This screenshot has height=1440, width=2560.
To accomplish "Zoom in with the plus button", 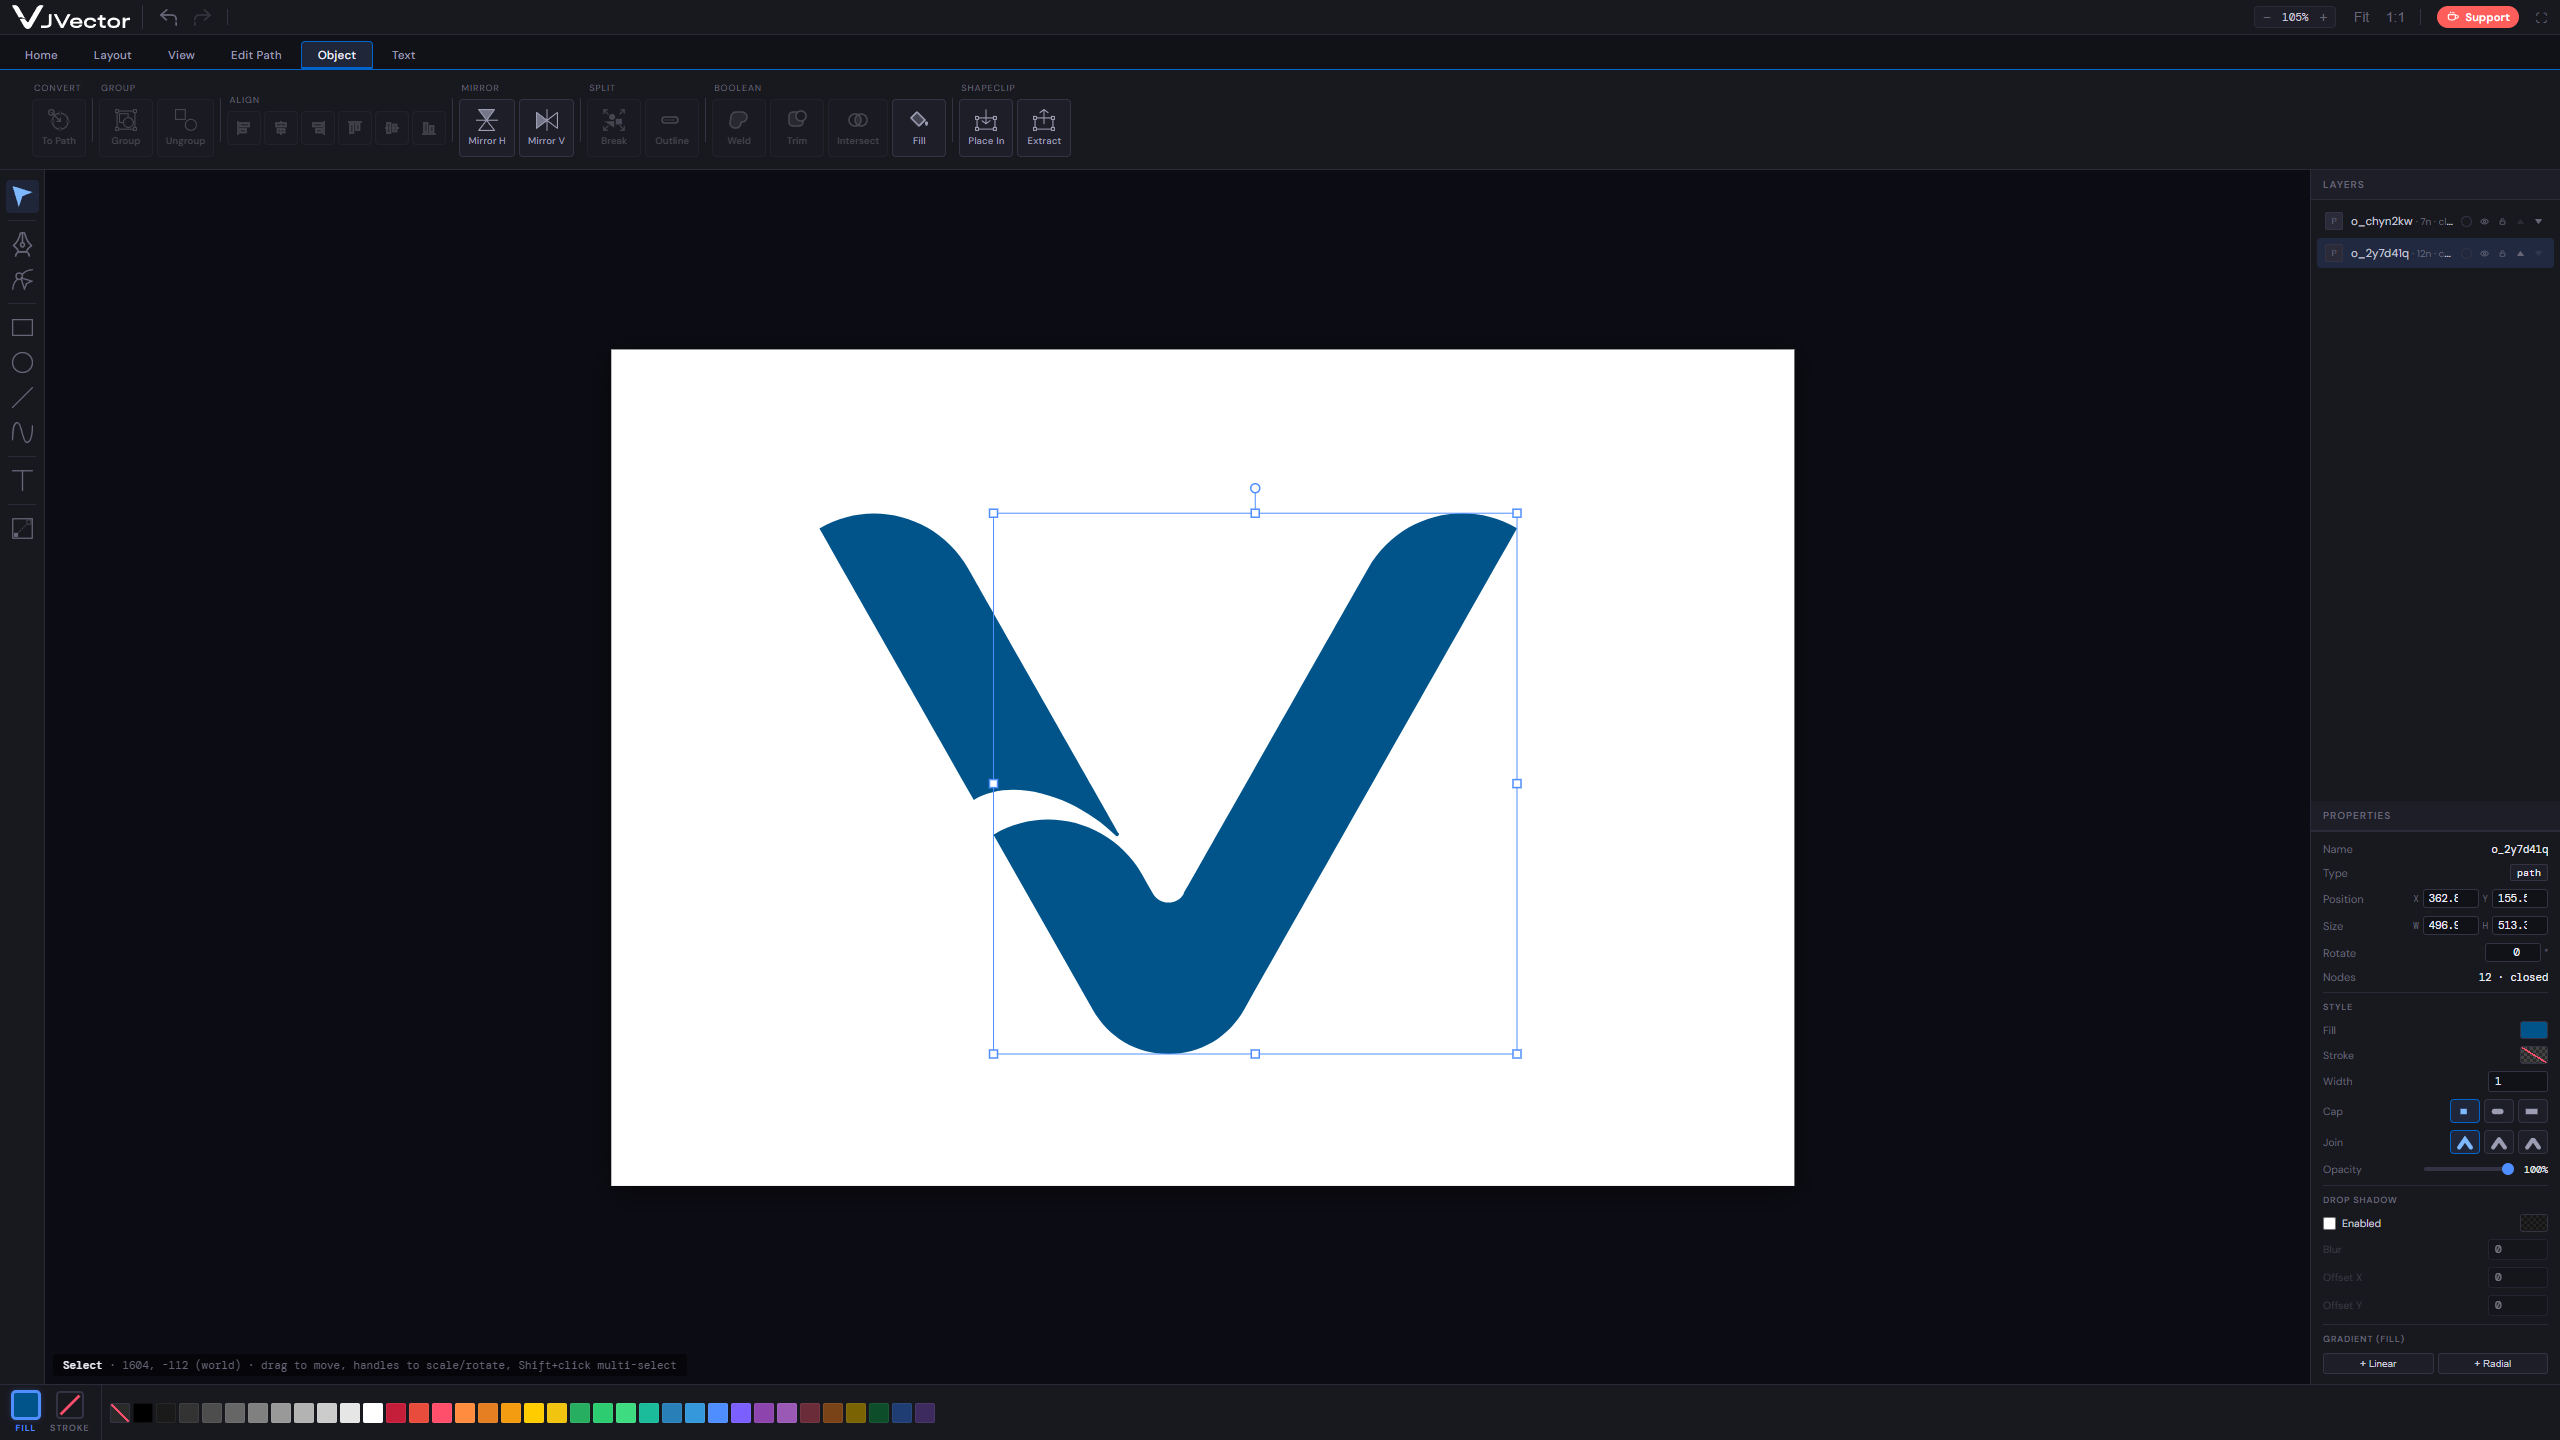I will tap(2323, 17).
